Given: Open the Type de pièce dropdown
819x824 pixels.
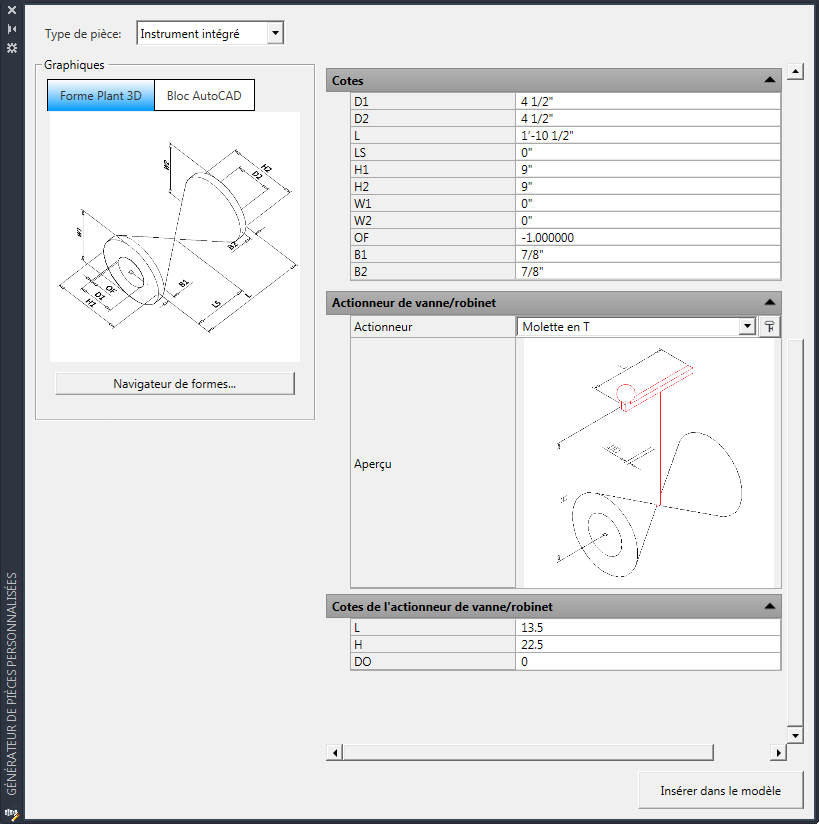Looking at the screenshot, I should click(x=275, y=33).
